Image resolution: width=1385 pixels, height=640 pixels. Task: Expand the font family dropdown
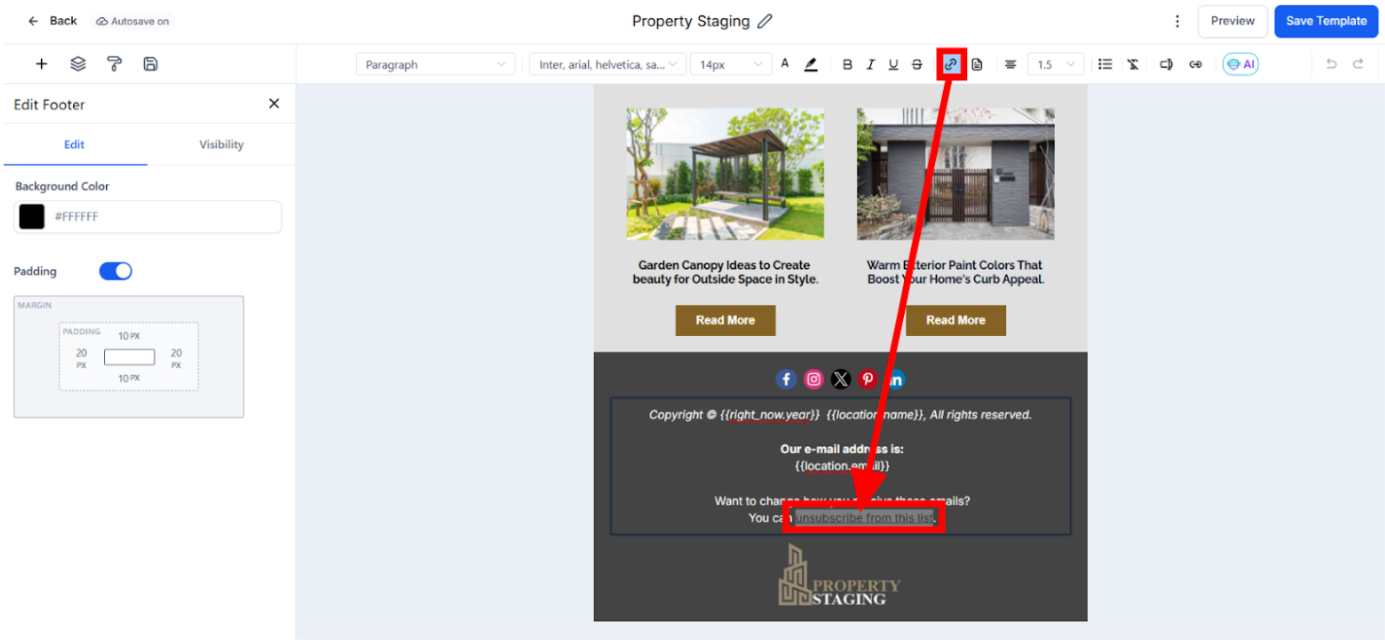[x=607, y=65]
